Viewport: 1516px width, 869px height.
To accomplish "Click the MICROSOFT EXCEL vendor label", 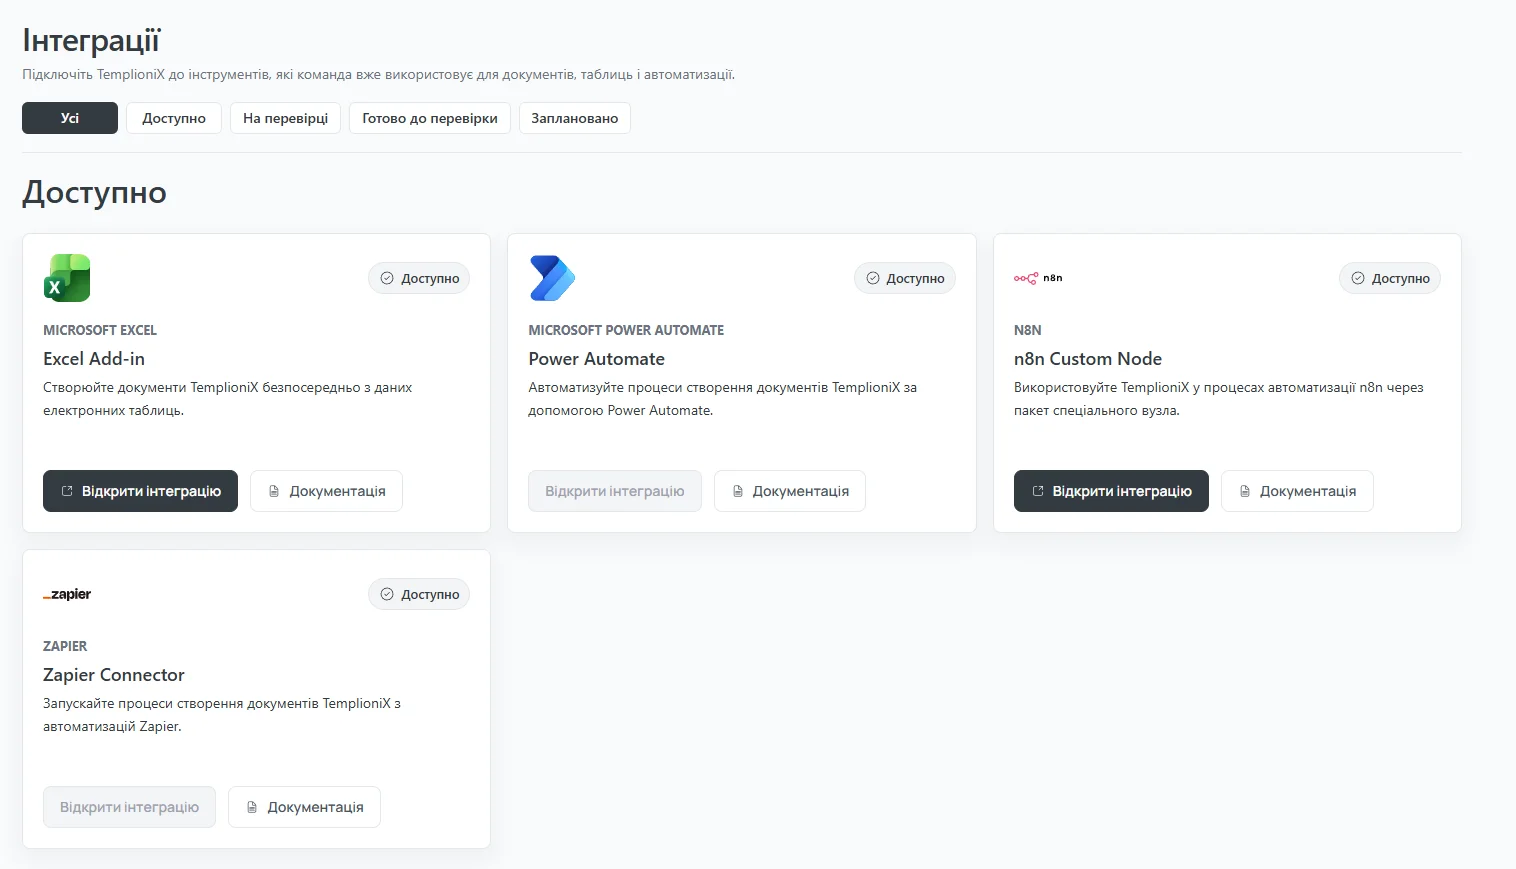I will pyautogui.click(x=100, y=330).
